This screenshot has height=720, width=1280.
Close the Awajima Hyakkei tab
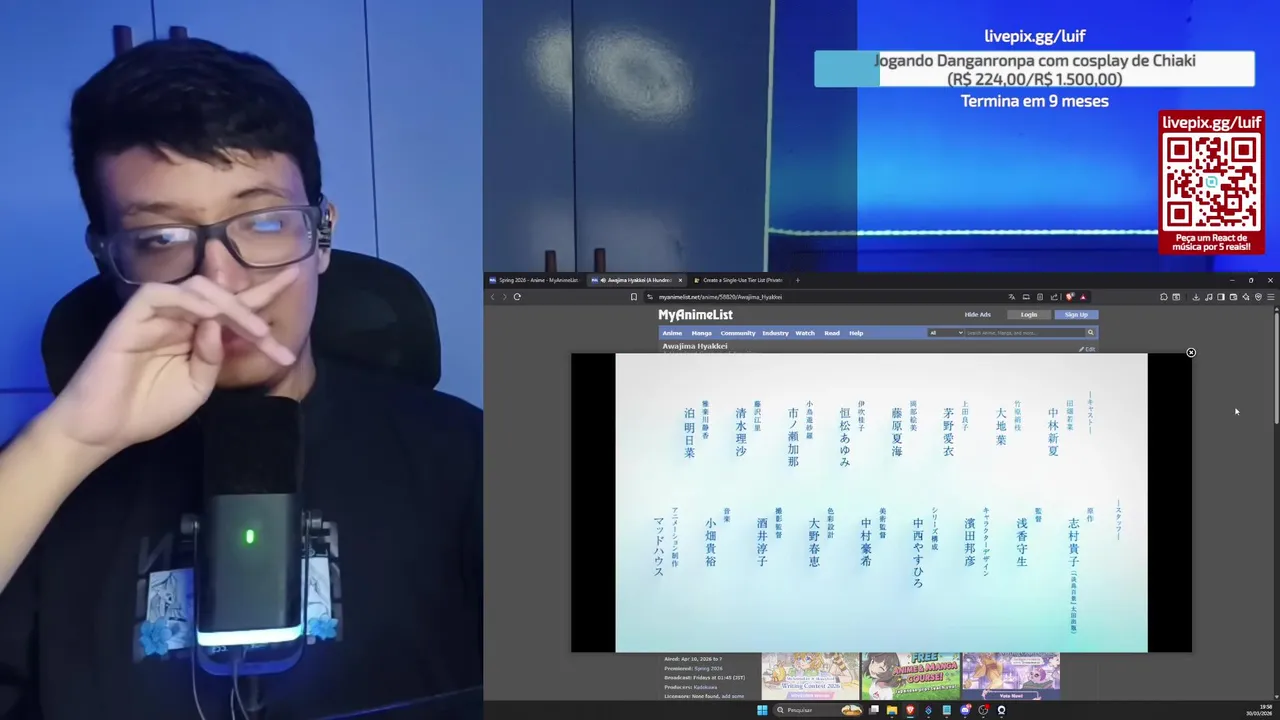click(680, 280)
